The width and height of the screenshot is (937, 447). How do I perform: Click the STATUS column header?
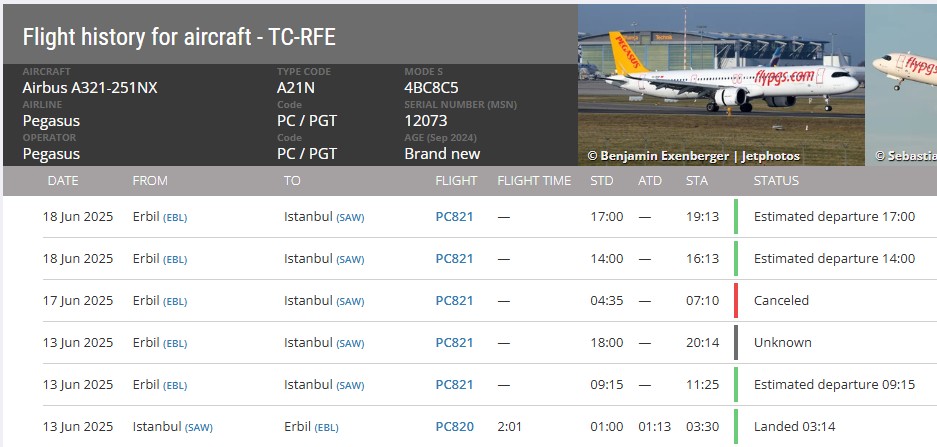776,180
